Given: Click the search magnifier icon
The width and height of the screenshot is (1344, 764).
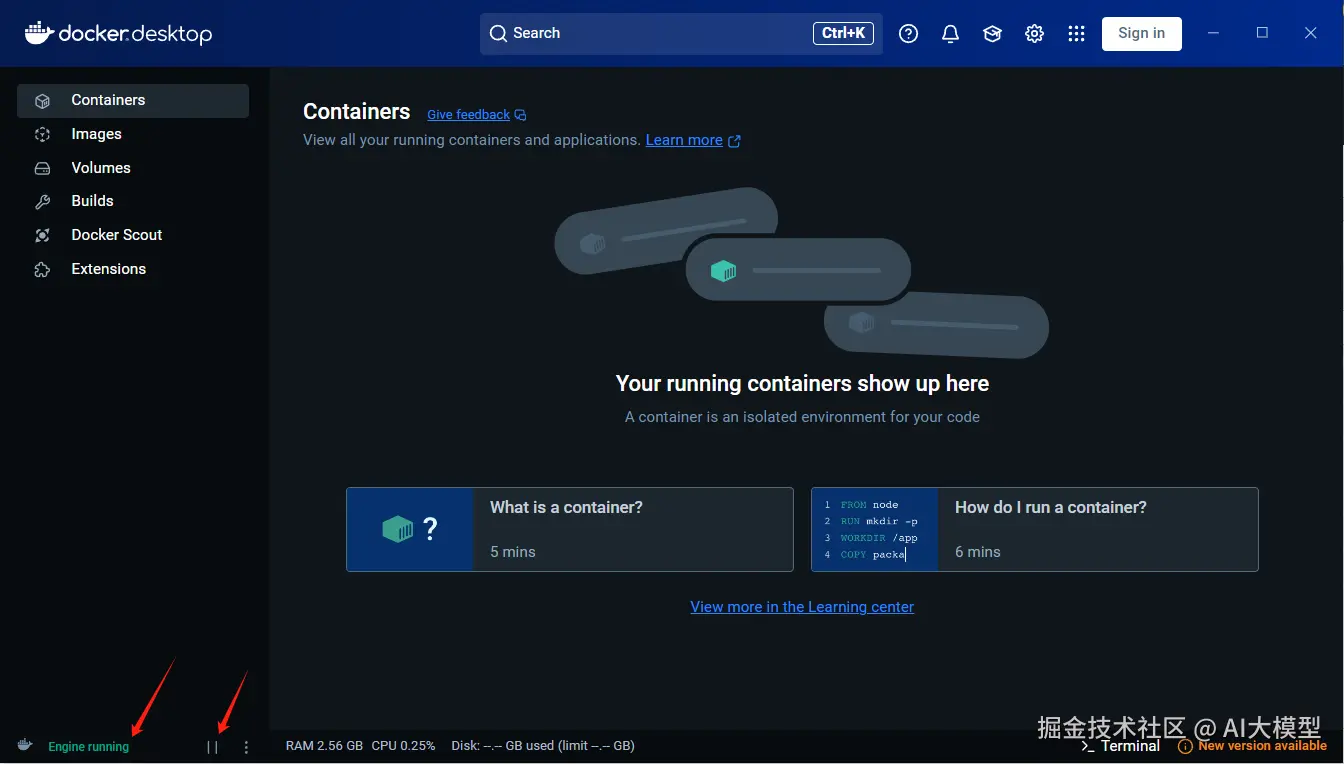Looking at the screenshot, I should click(498, 33).
